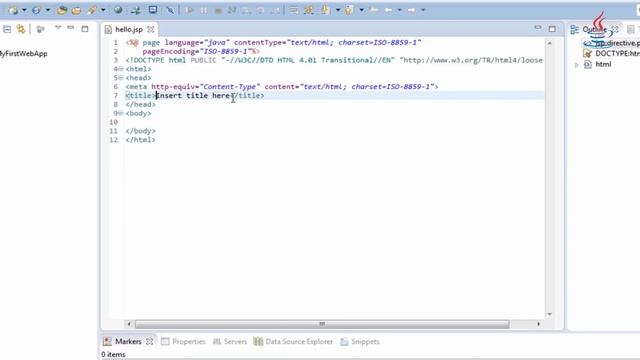Viewport: 640px width, 360px height.
Task: Open dropdown arrow beside second globe icon
Action: pyautogui.click(x=48, y=10)
